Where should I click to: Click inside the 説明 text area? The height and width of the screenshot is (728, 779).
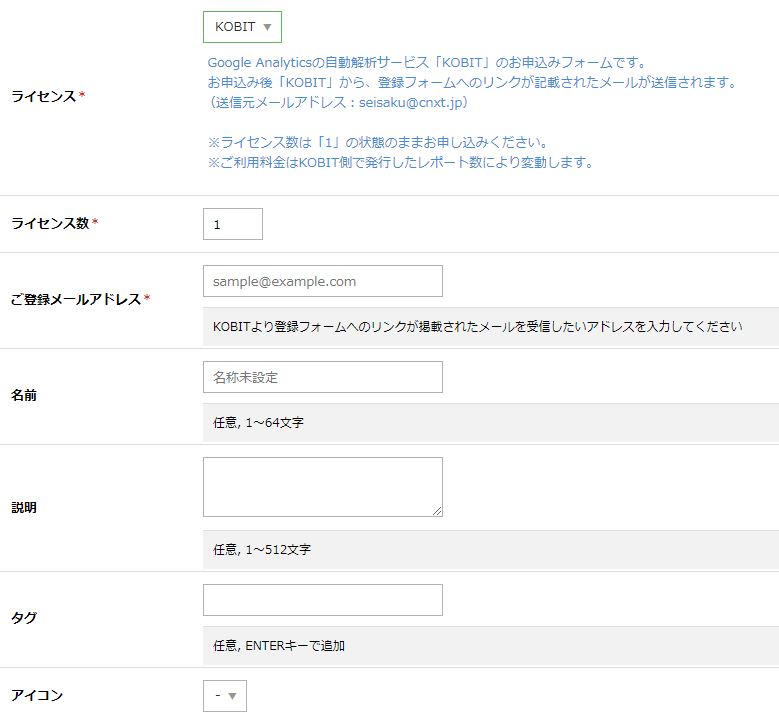coord(322,487)
